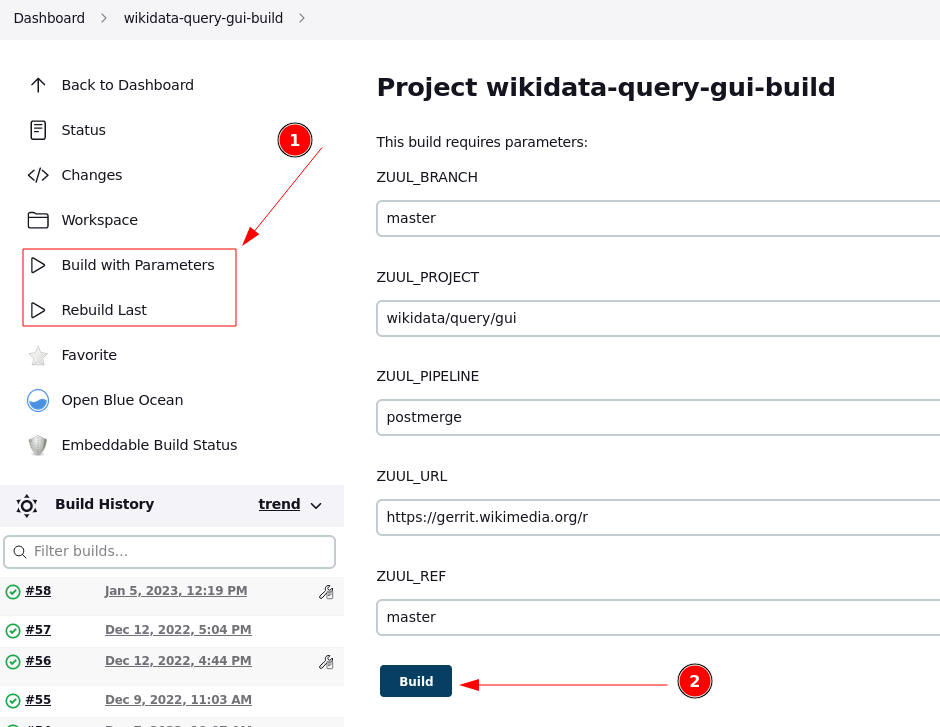940x727 pixels.
Task: Select Favorite in the sidebar
Action: (89, 355)
